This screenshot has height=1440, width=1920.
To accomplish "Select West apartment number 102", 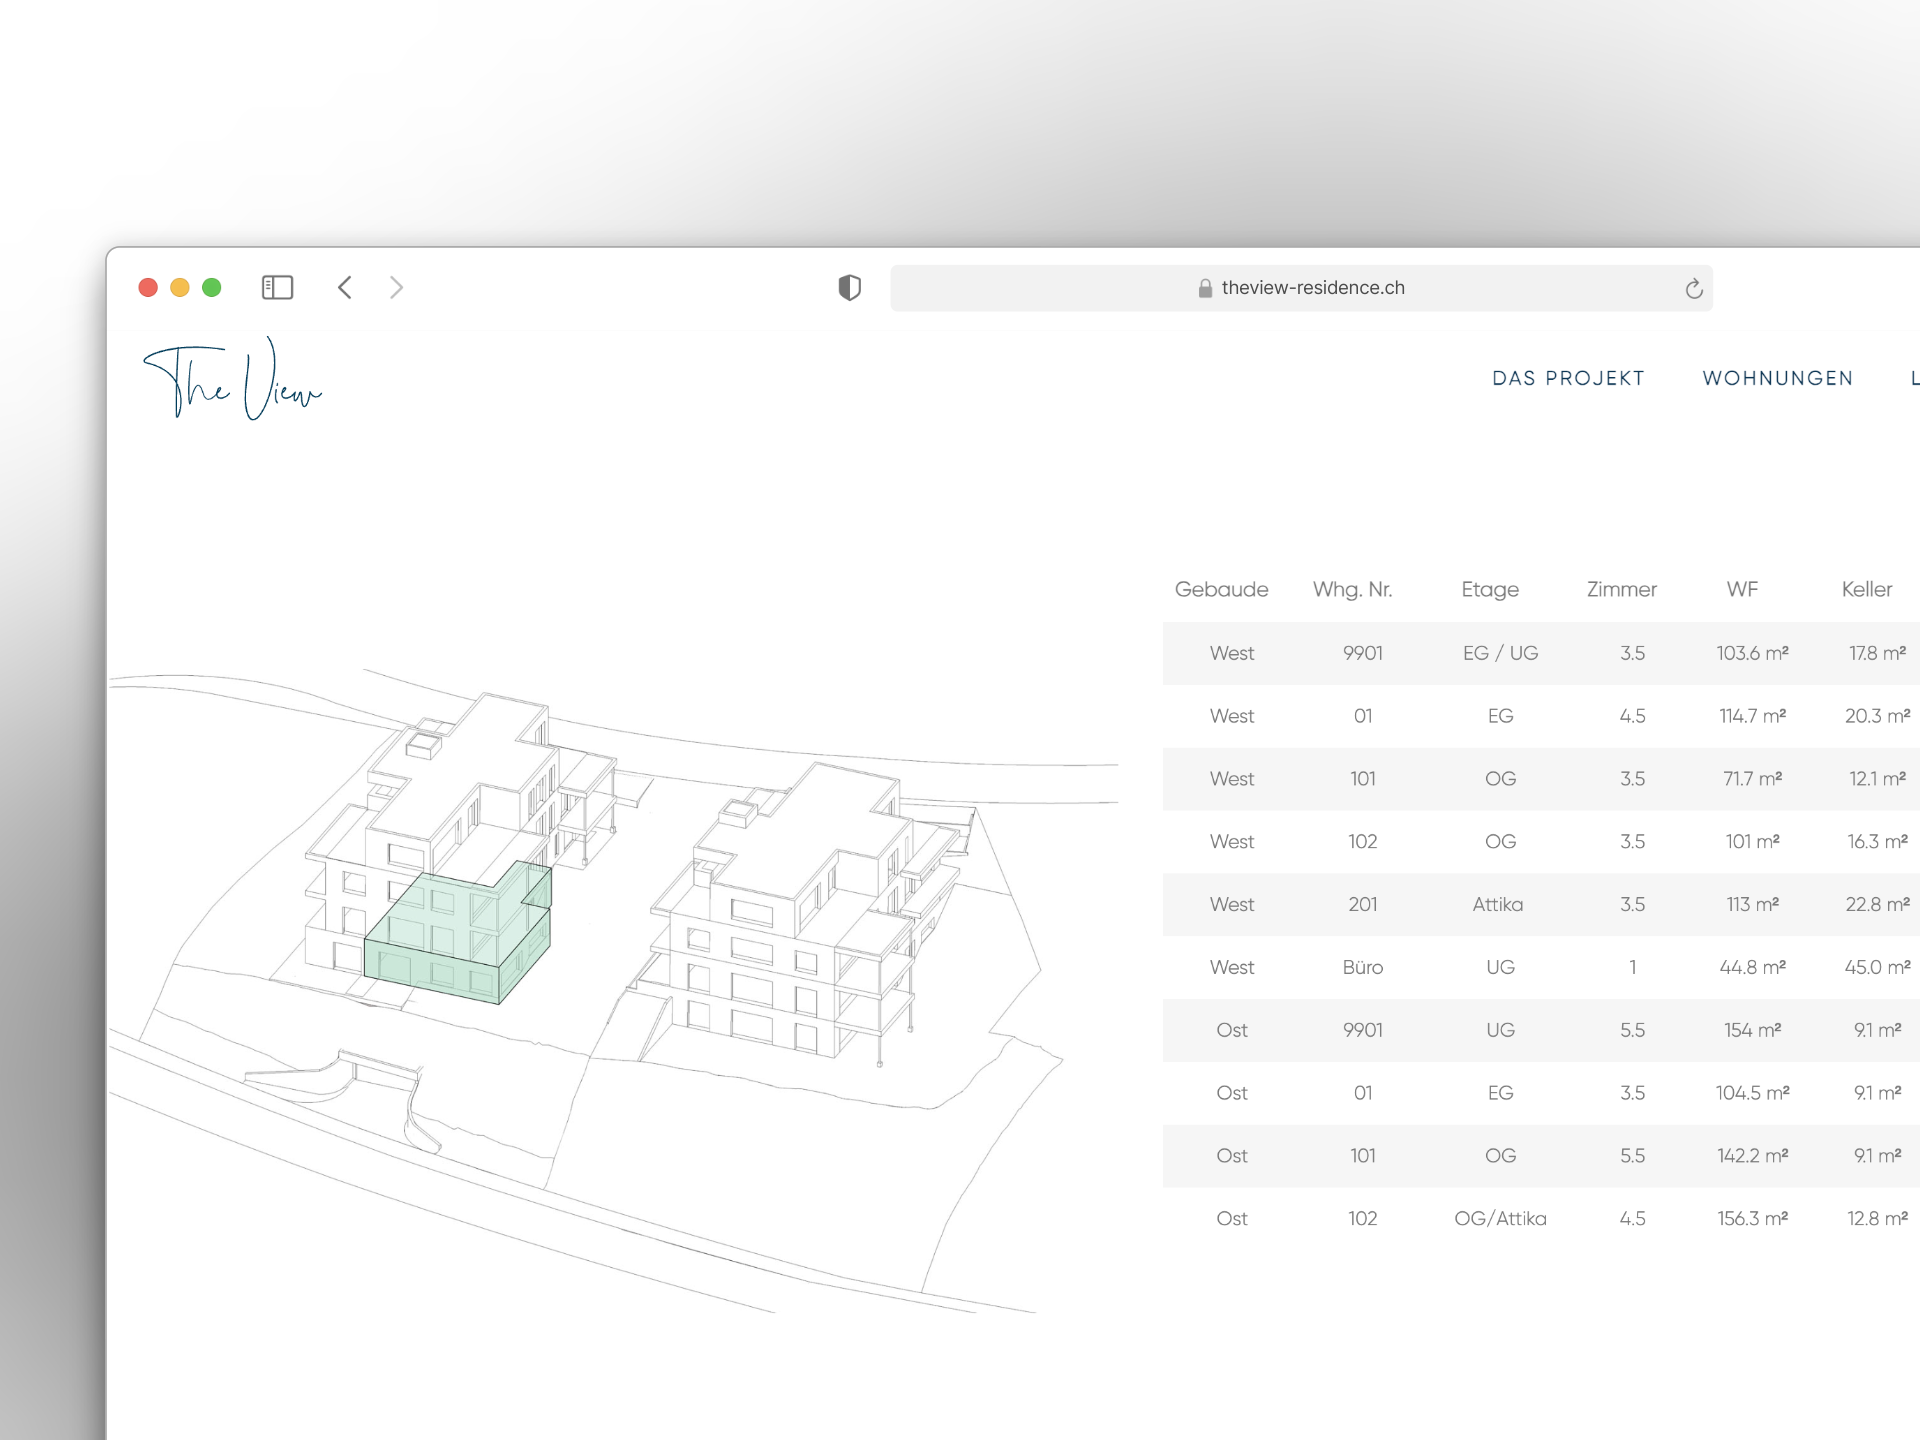I will (1363, 842).
